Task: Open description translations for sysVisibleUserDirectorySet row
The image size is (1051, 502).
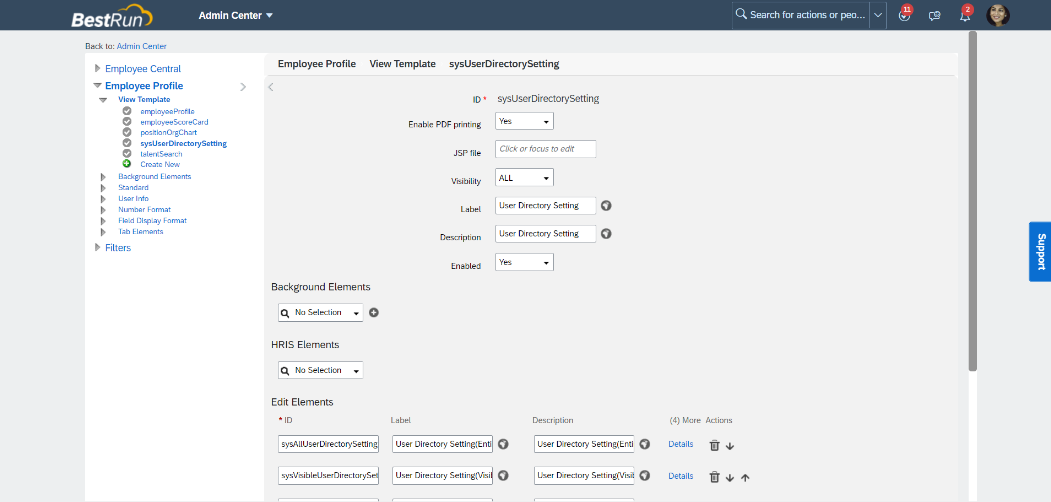Action: pos(645,475)
